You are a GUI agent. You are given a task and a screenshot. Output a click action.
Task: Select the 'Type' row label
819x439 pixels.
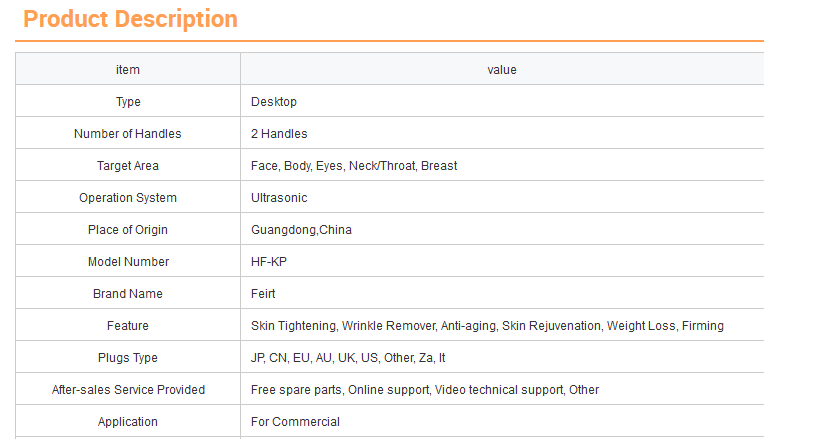click(x=128, y=102)
